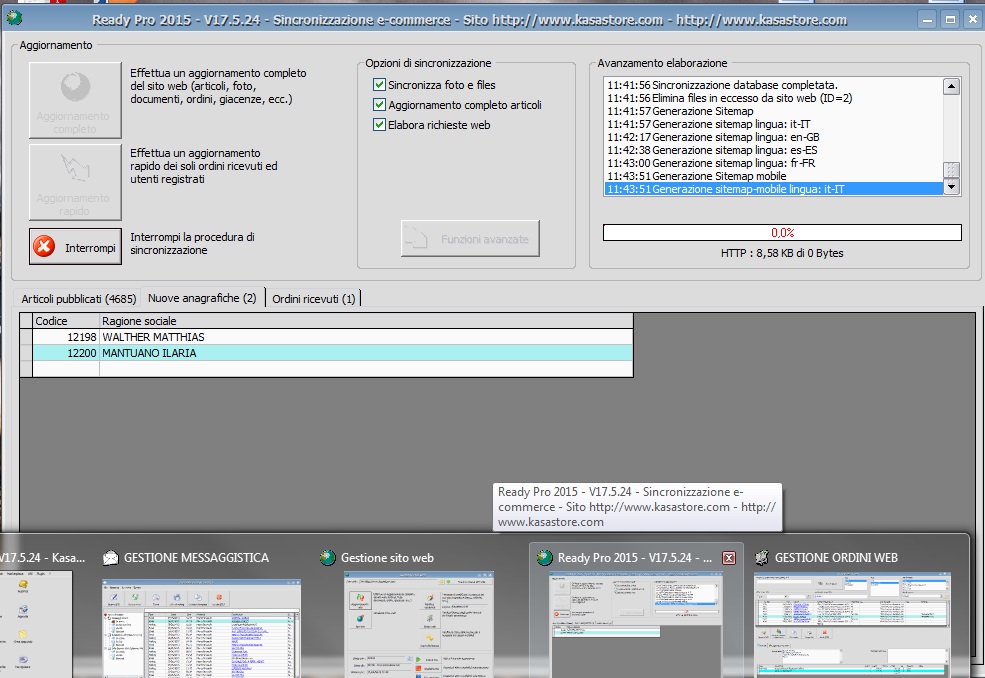The width and height of the screenshot is (985, 678).
Task: Click the Interrompi stop button
Action: coord(75,246)
